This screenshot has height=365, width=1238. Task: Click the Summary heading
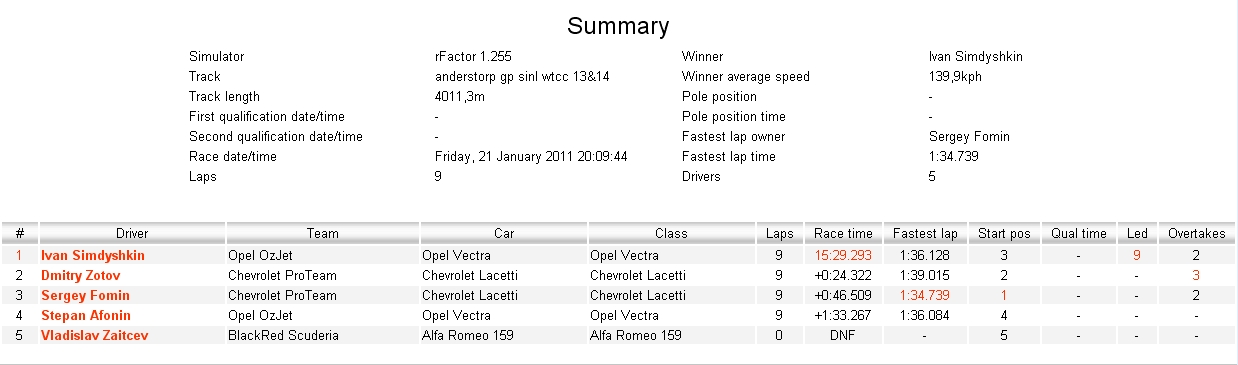[x=618, y=26]
